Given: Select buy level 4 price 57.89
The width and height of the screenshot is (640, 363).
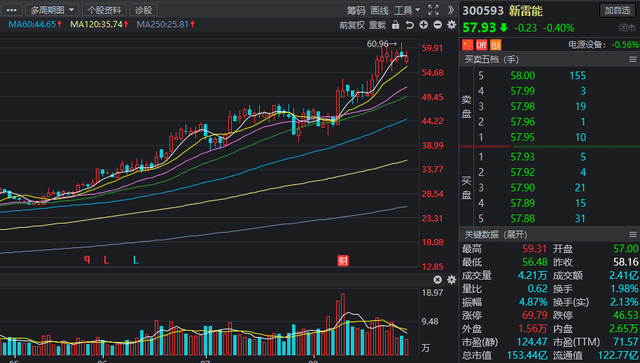Looking at the screenshot, I should point(522,203).
